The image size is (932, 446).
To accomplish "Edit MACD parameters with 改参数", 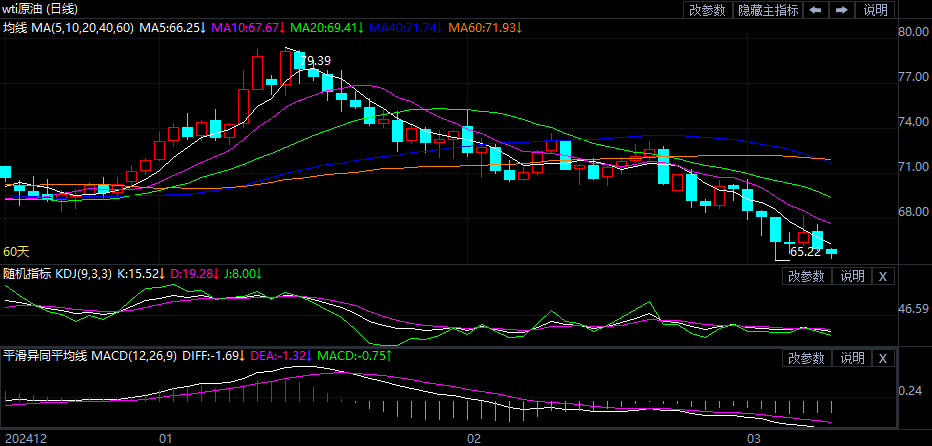I will click(x=807, y=358).
